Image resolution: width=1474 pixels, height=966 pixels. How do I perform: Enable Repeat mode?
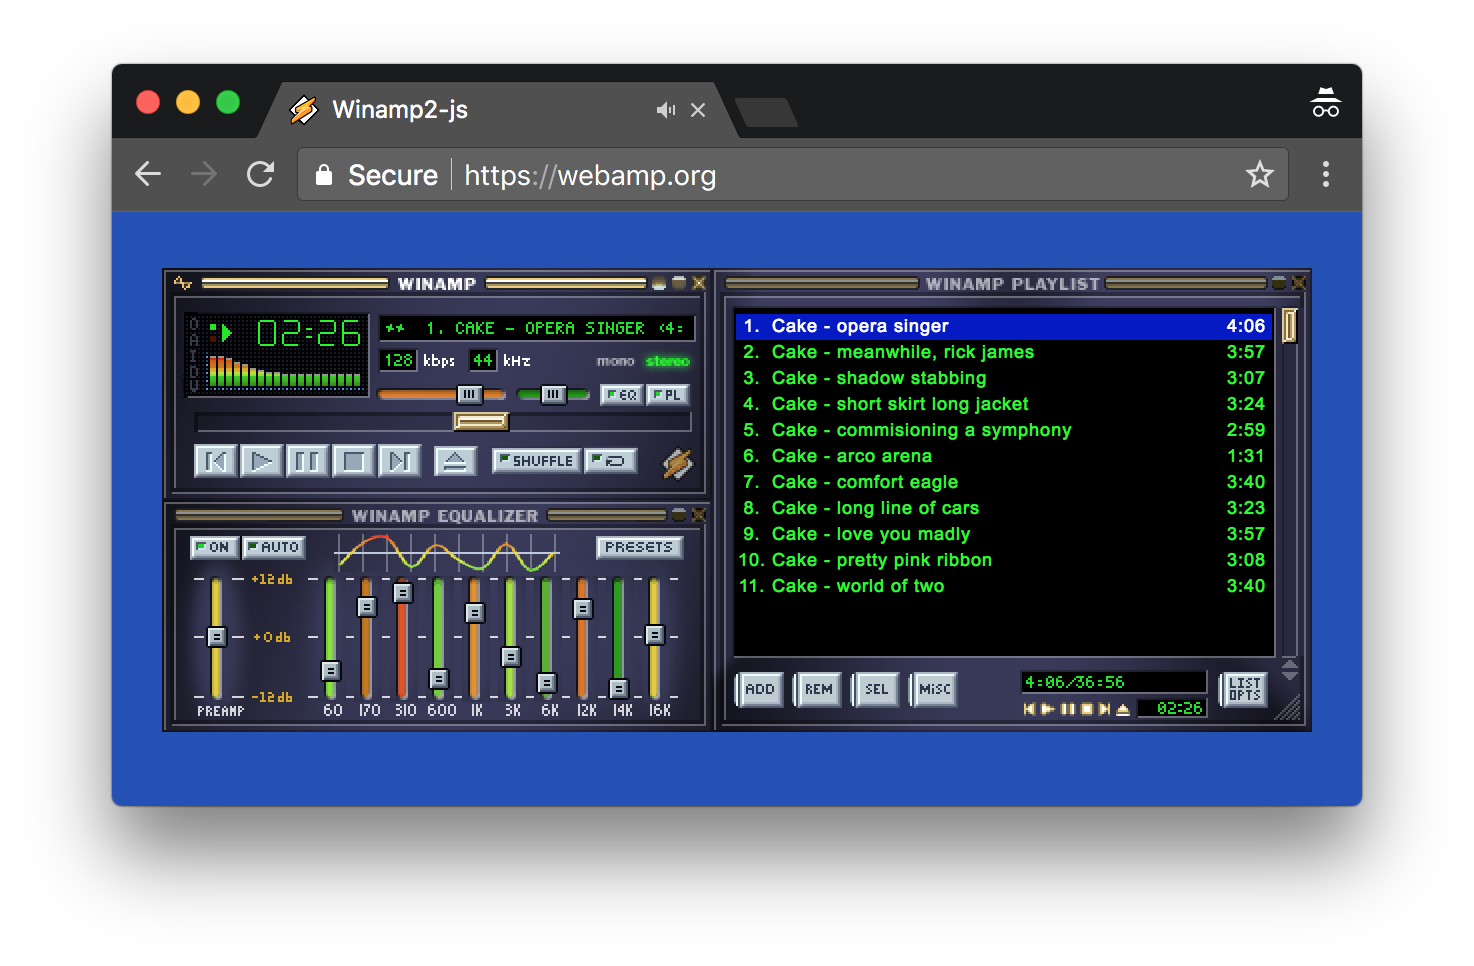[610, 460]
